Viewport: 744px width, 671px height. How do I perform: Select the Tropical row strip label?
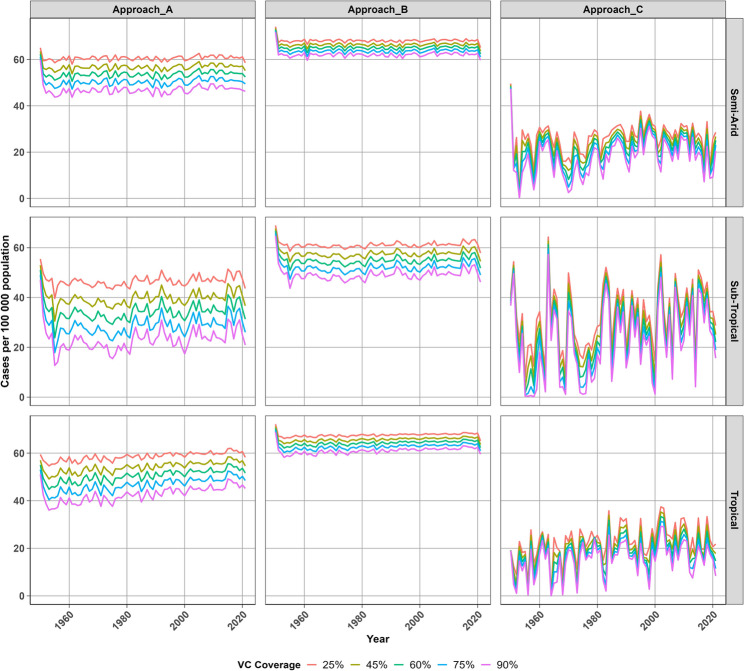pyautogui.click(x=734, y=510)
